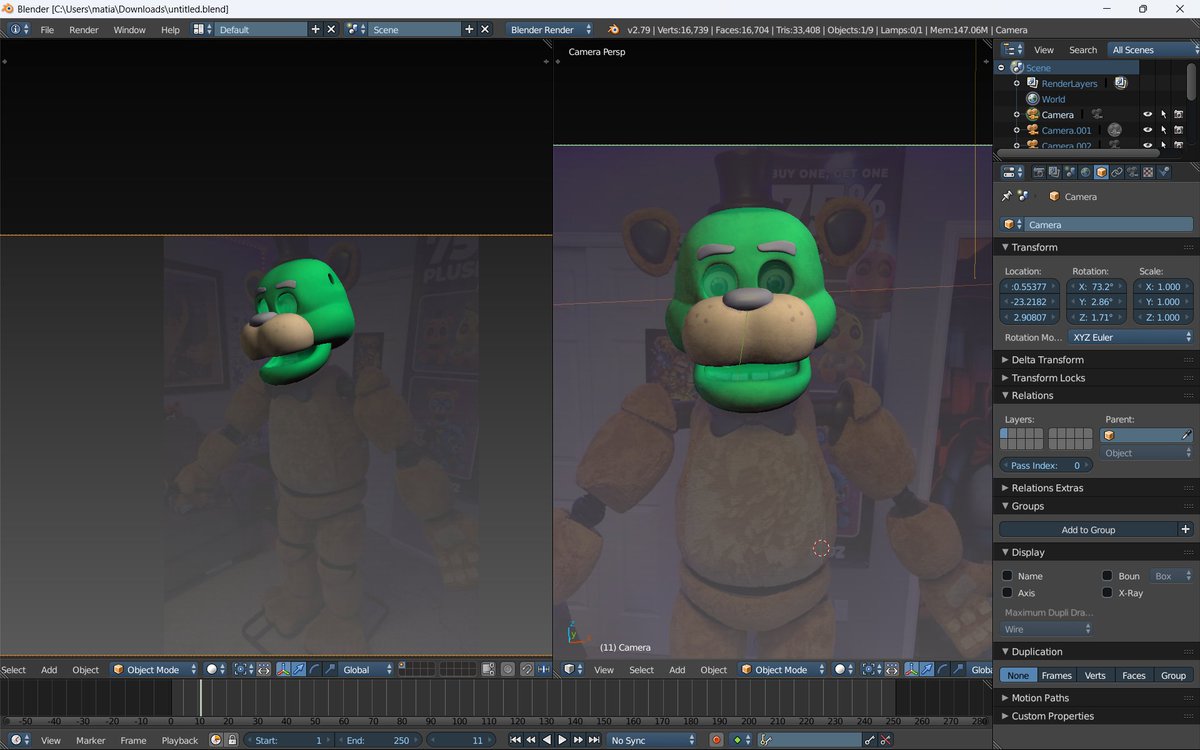This screenshot has width=1200, height=750.
Task: Delete the Default screen layout with X
Action: tap(331, 29)
